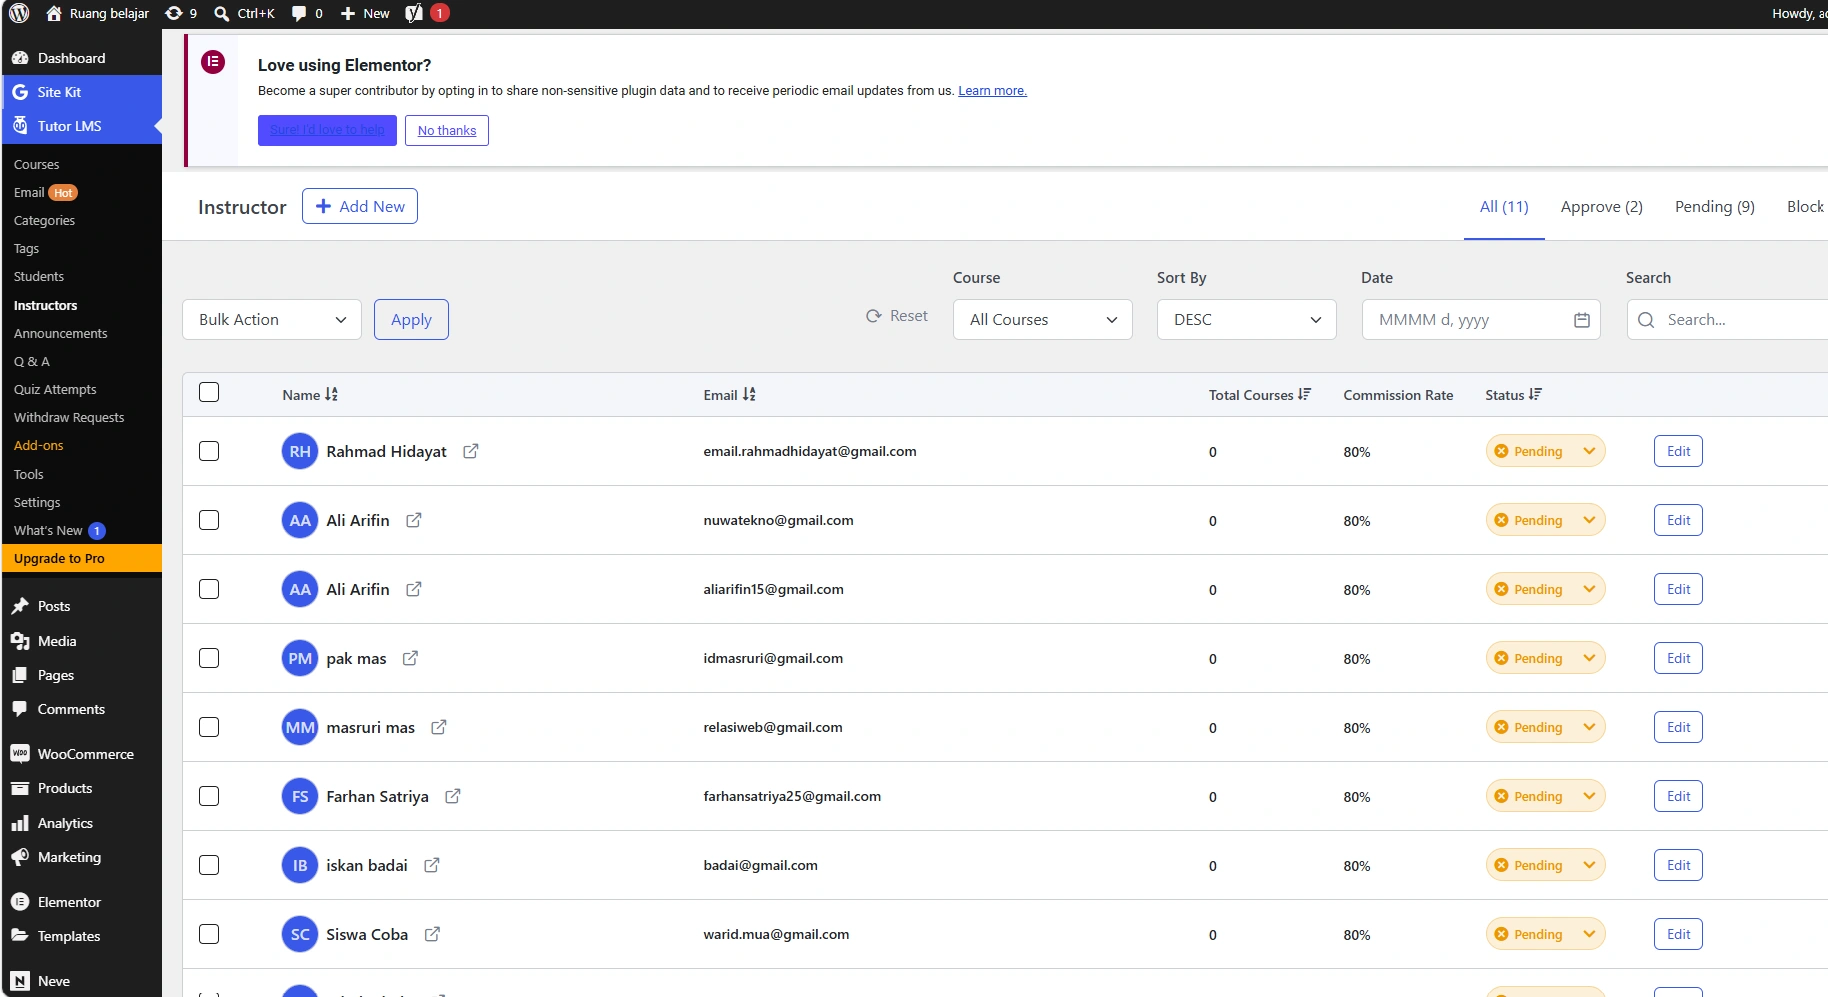The width and height of the screenshot is (1828, 997).
Task: Expand Pending status dropdown for nuwatekno@gmail.com
Action: [1545, 520]
